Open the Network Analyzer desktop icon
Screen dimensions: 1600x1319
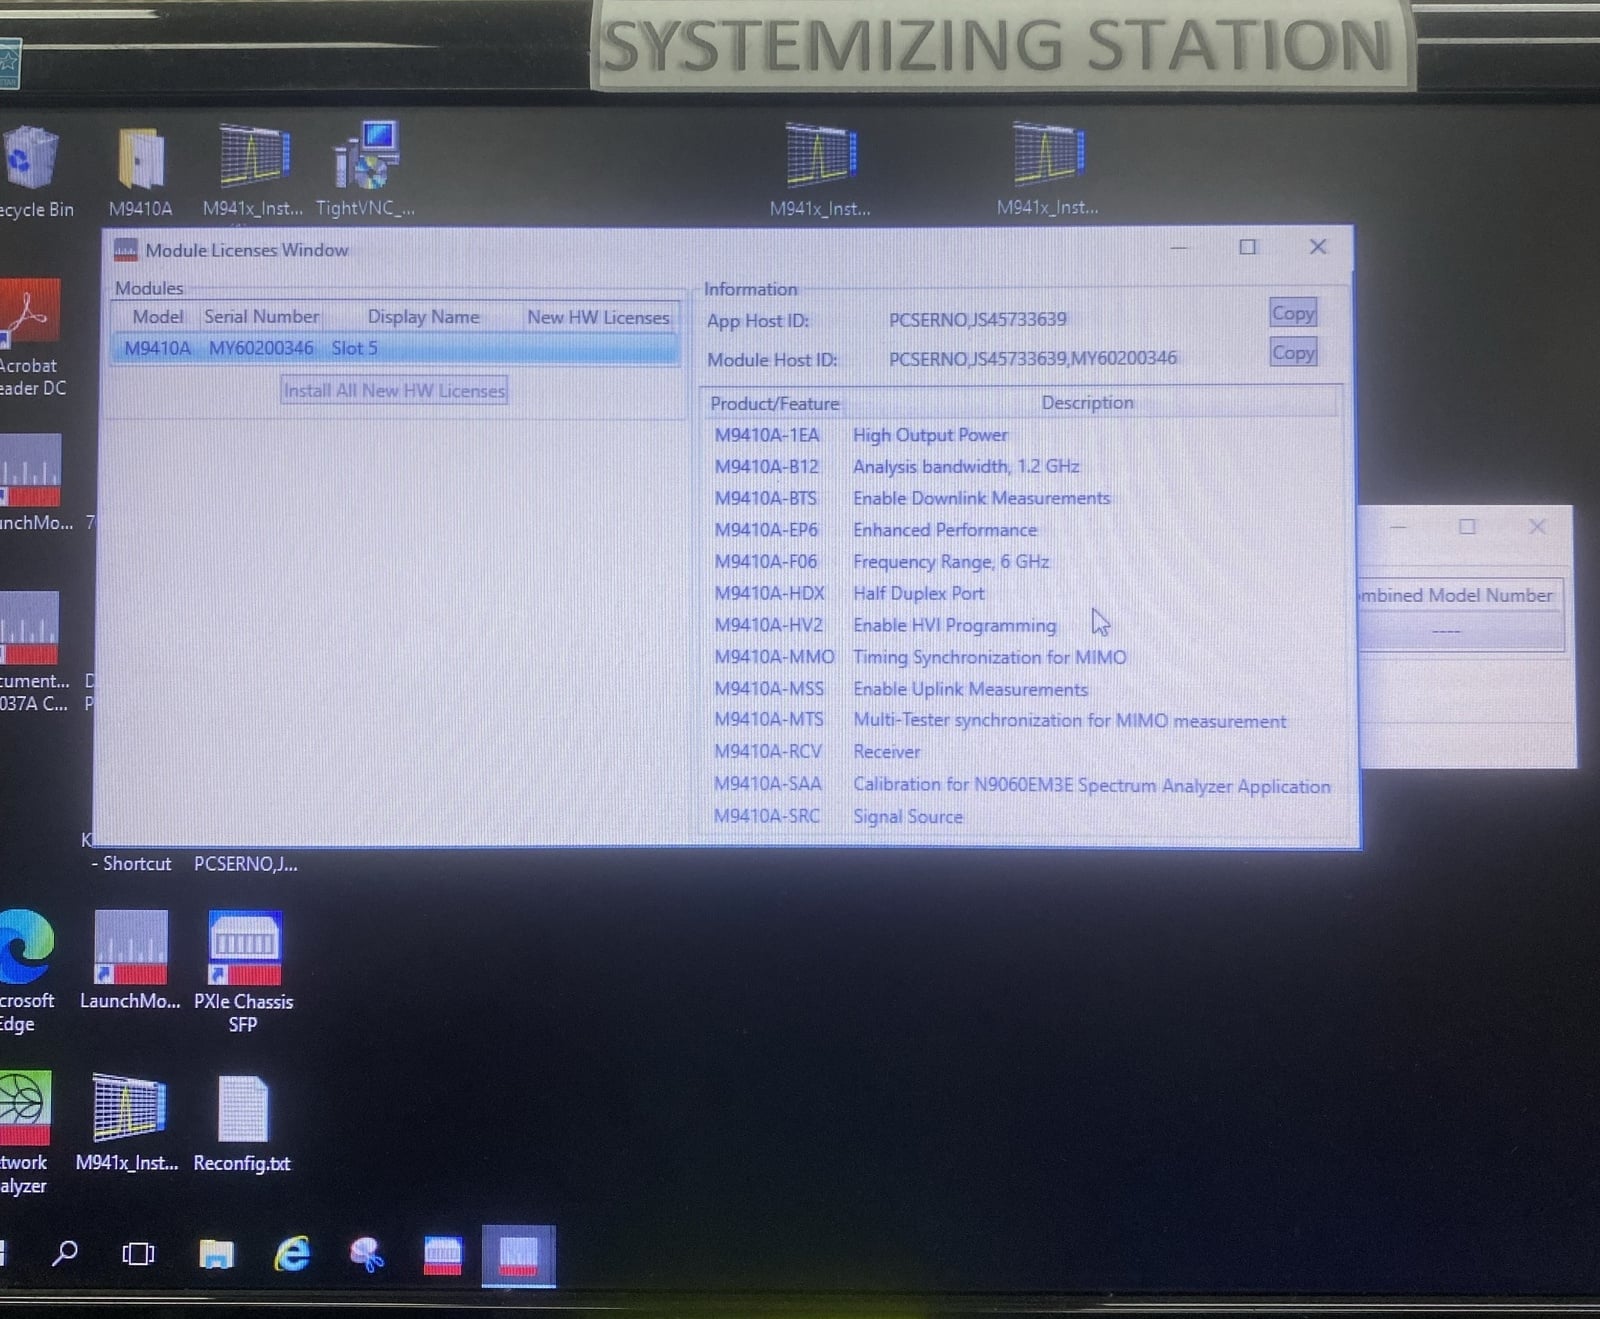[x=25, y=1107]
